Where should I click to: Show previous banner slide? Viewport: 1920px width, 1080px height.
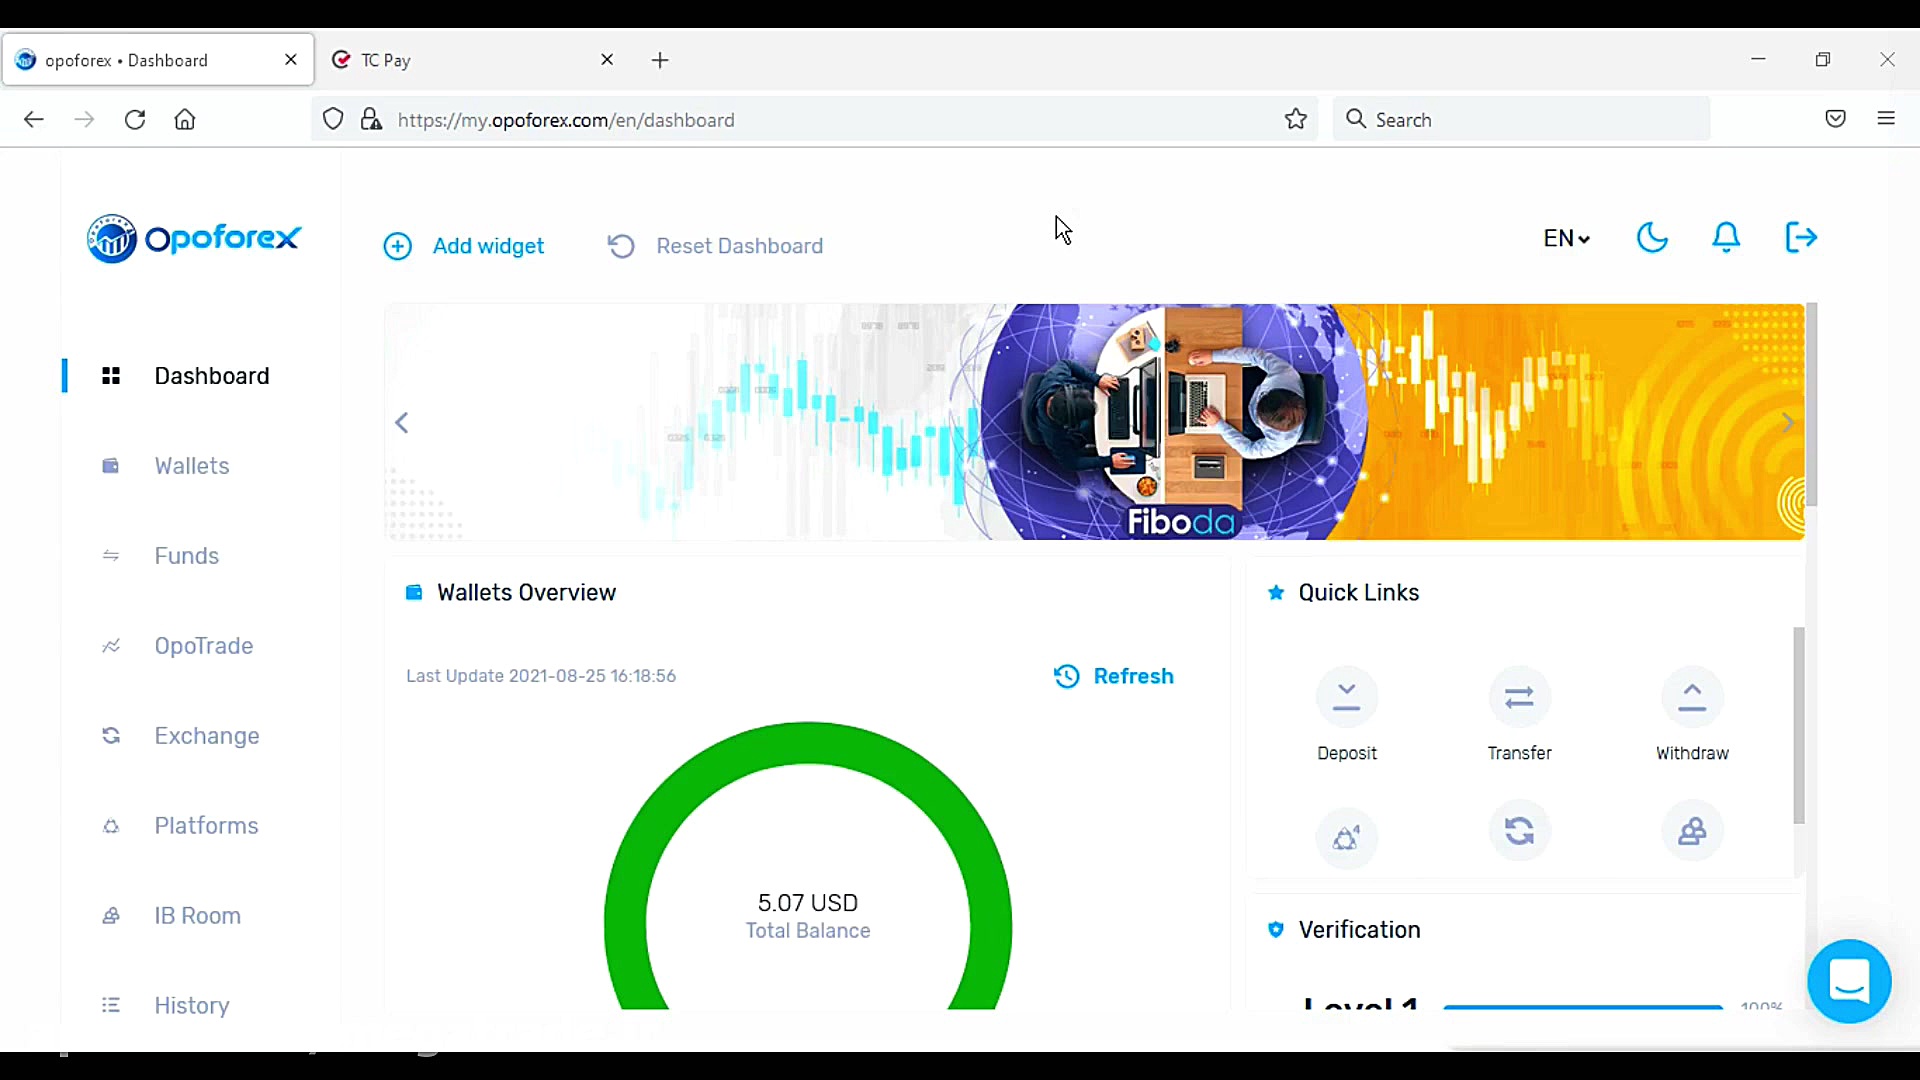pyautogui.click(x=402, y=423)
